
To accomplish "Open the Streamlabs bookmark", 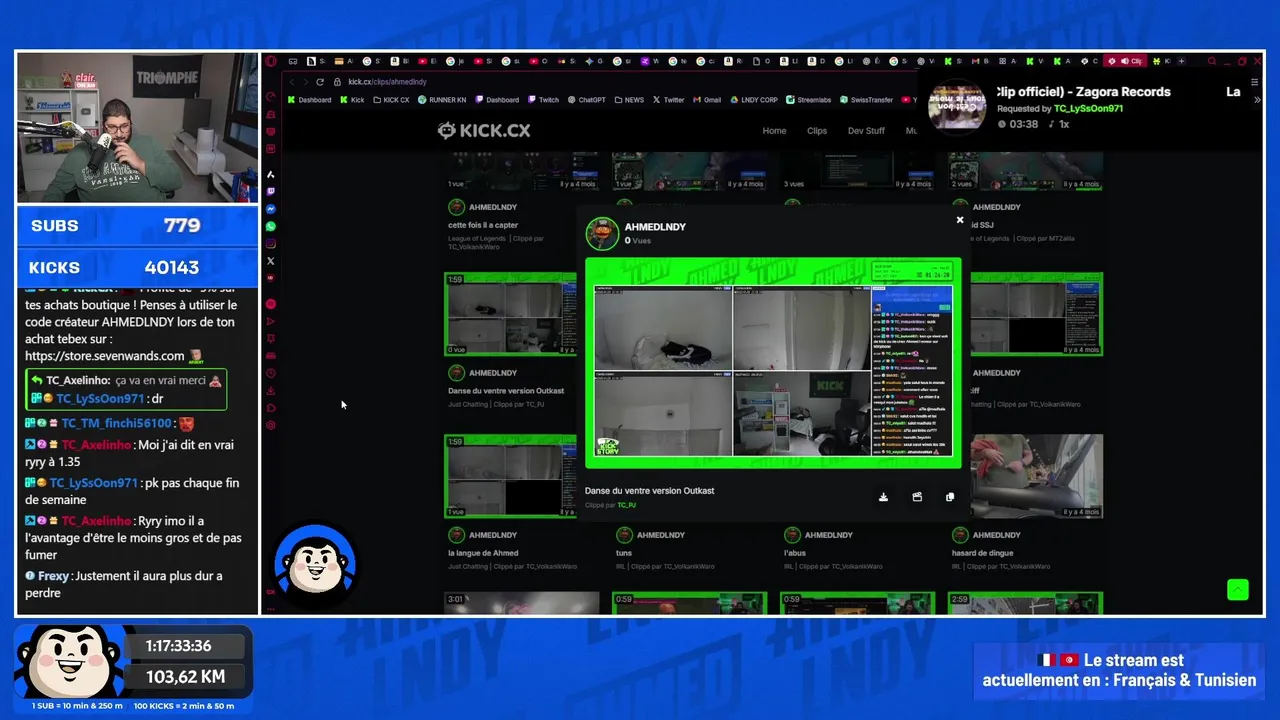I will click(x=809, y=100).
